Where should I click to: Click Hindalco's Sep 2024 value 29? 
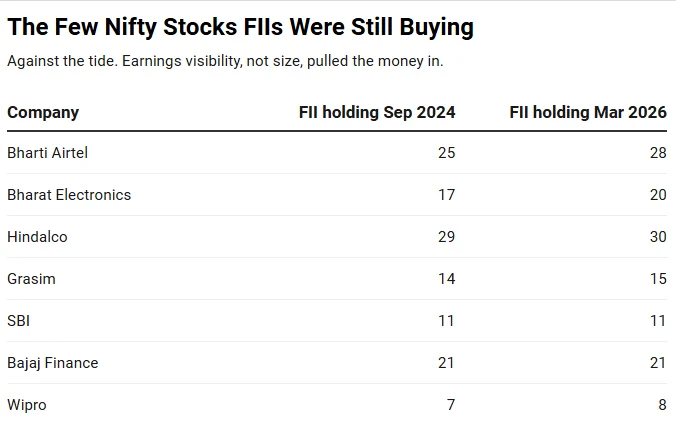pyautogui.click(x=447, y=237)
